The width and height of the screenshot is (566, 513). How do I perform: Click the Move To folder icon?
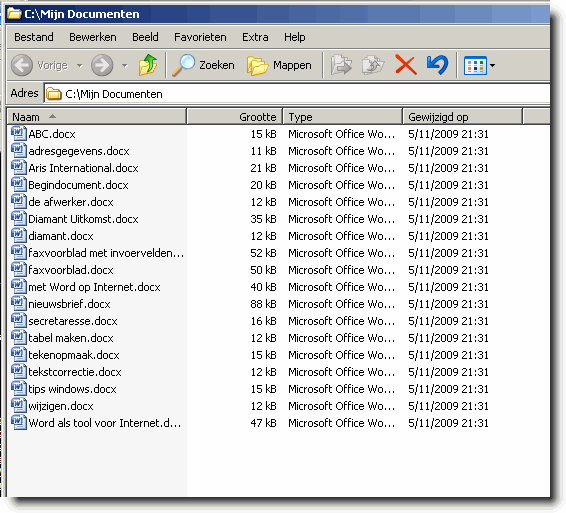pos(341,65)
